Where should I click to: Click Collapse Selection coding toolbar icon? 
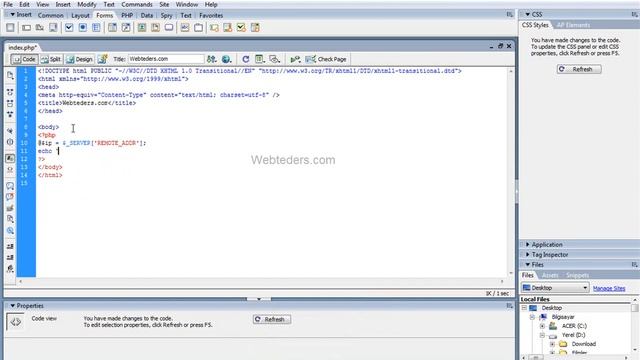click(x=10, y=103)
